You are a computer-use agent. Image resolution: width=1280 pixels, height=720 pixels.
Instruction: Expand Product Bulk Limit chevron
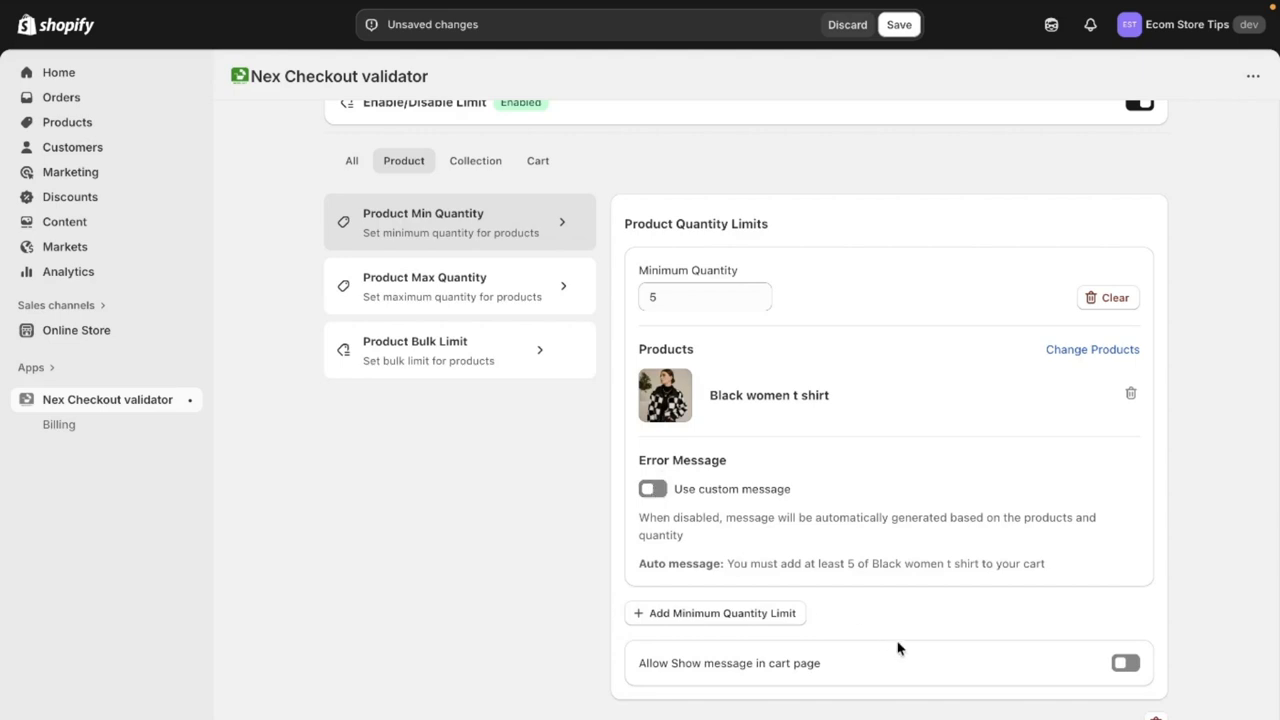[540, 350]
